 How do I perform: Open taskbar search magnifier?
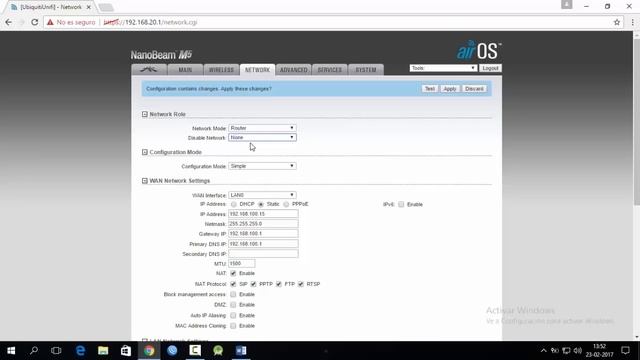tap(34, 351)
